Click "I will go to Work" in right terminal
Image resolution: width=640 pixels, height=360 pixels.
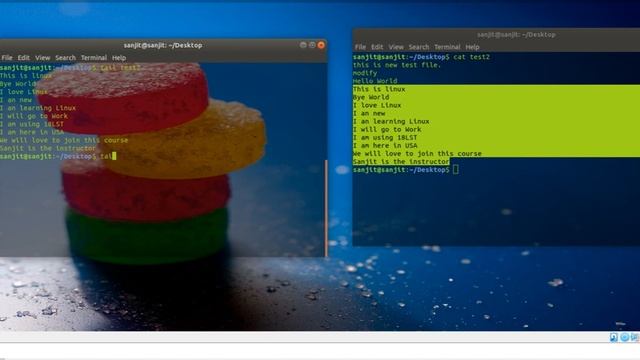387,129
